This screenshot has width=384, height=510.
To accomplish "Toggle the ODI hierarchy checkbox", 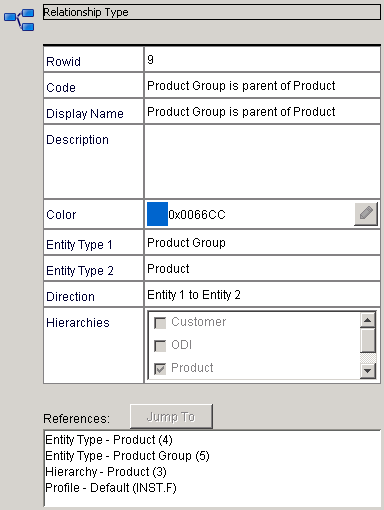I will [160, 346].
